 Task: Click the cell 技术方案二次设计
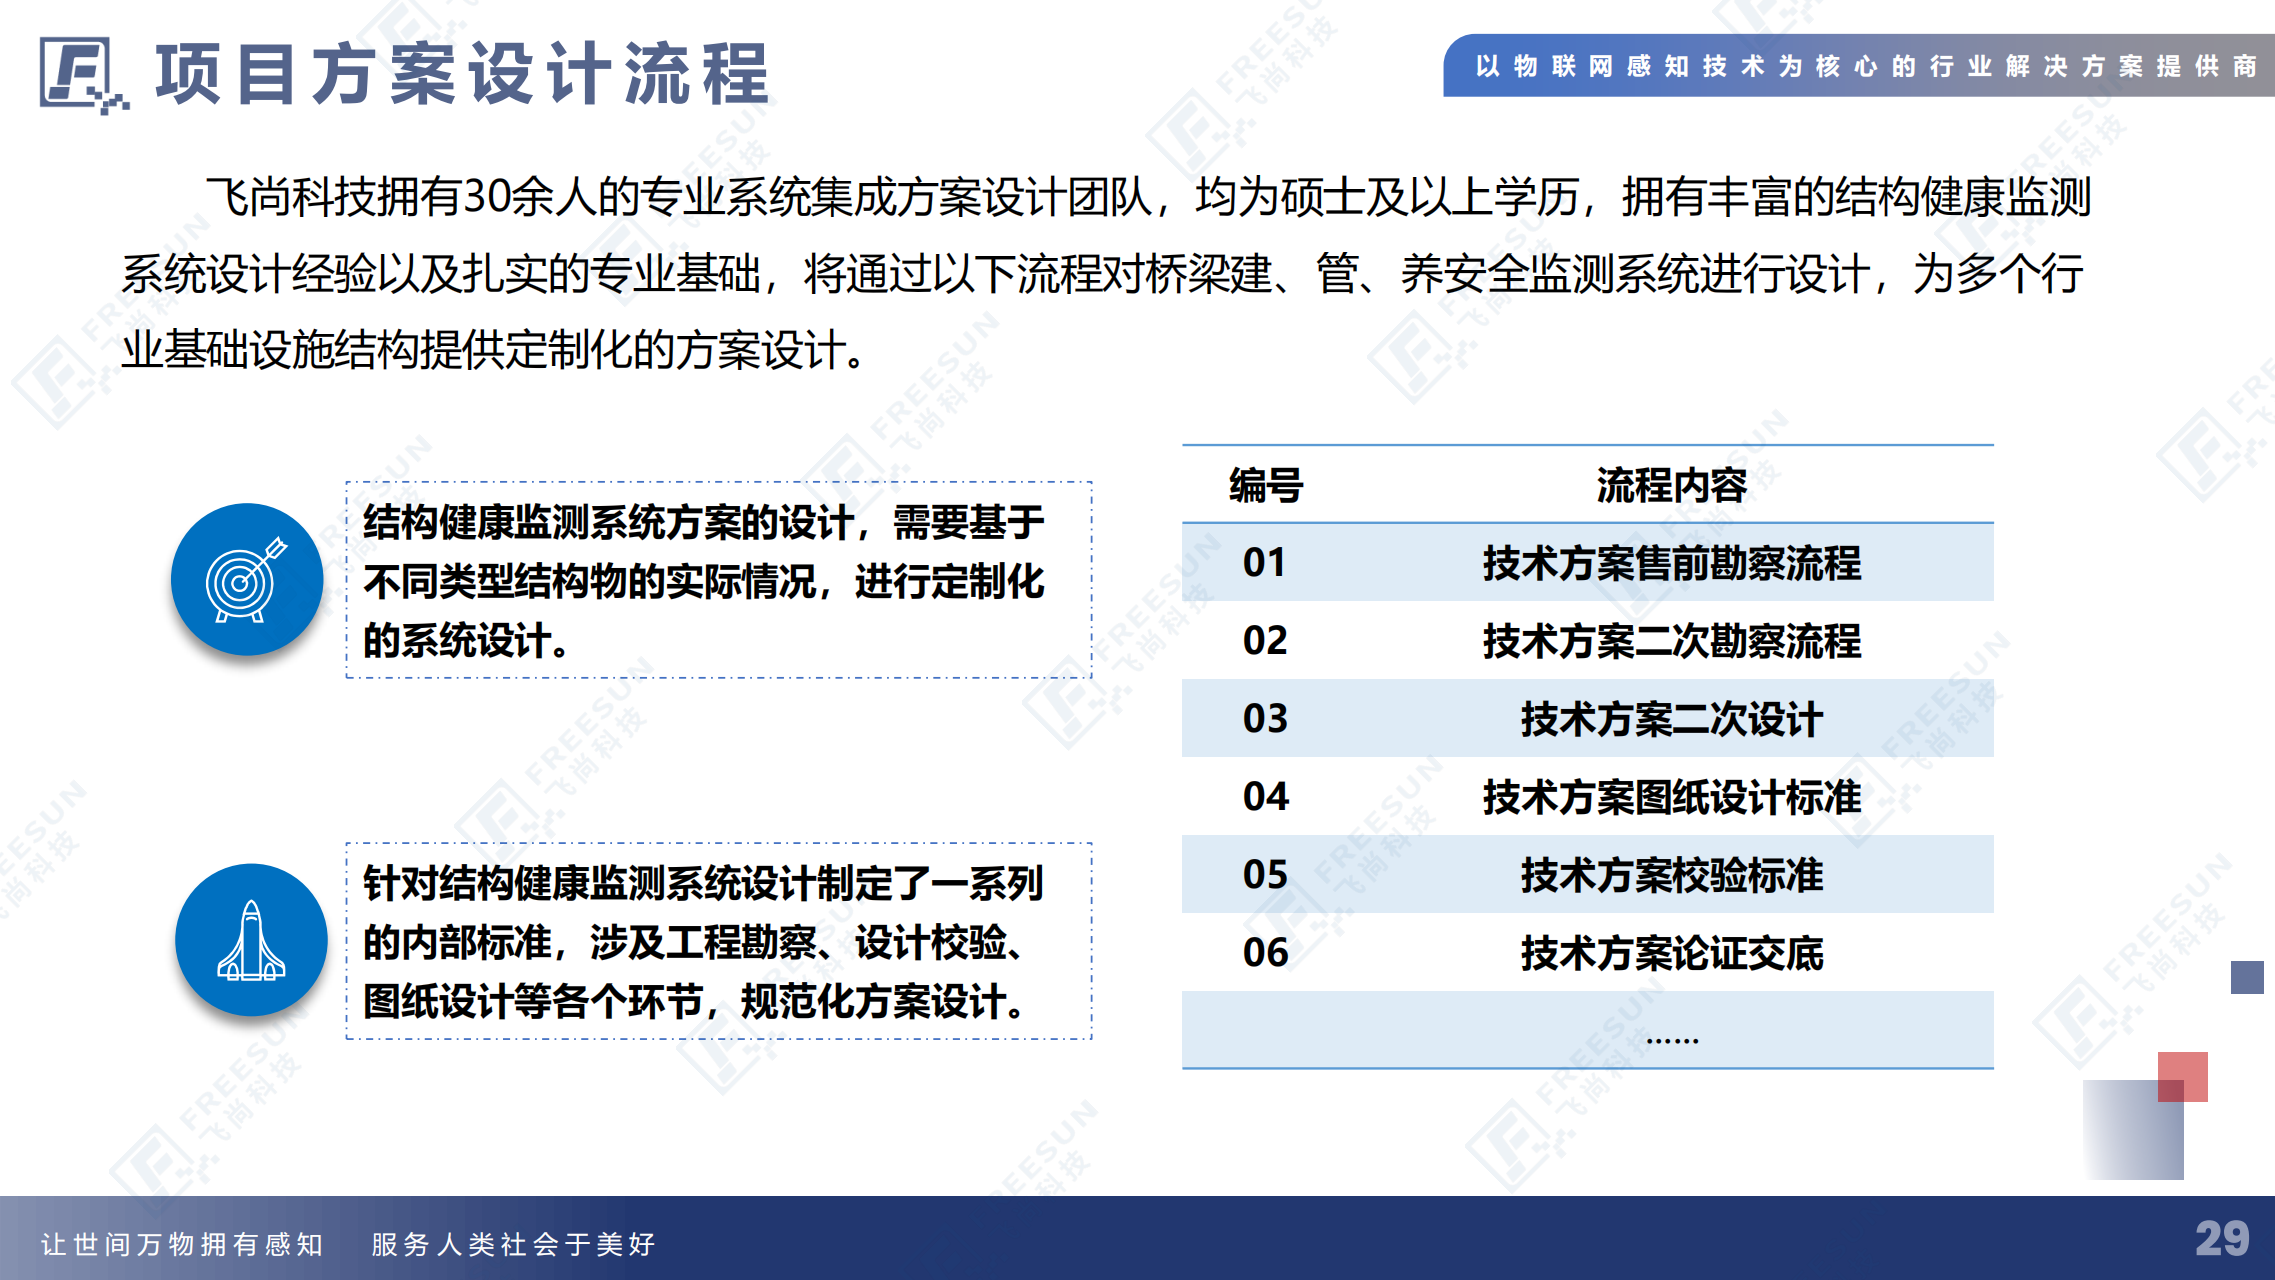1671,719
